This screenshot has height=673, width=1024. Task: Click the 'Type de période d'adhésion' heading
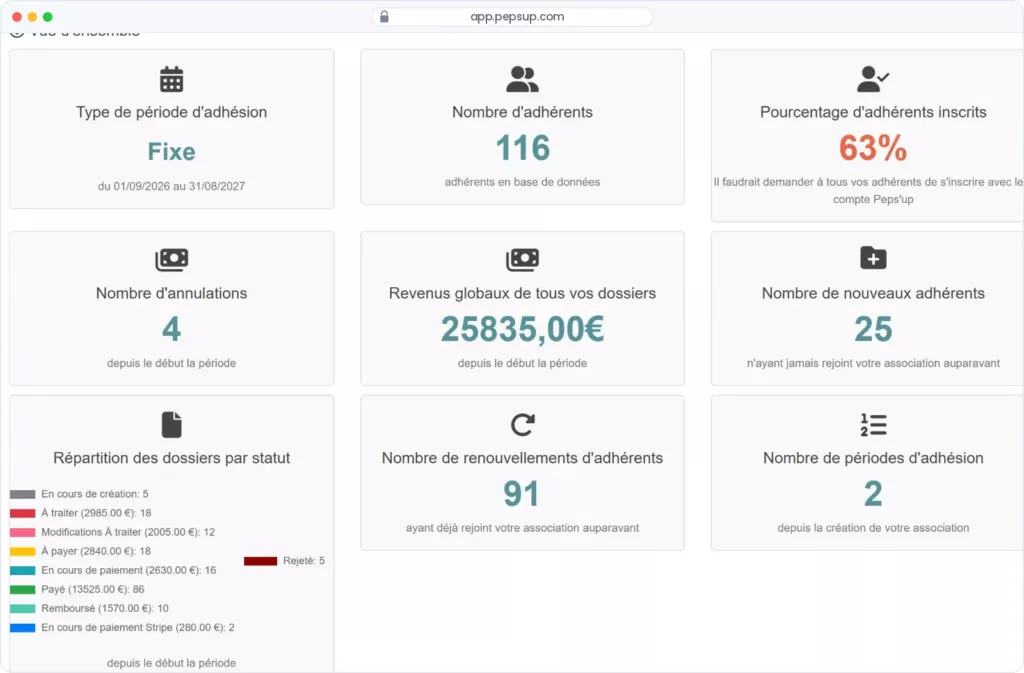pyautogui.click(x=172, y=112)
